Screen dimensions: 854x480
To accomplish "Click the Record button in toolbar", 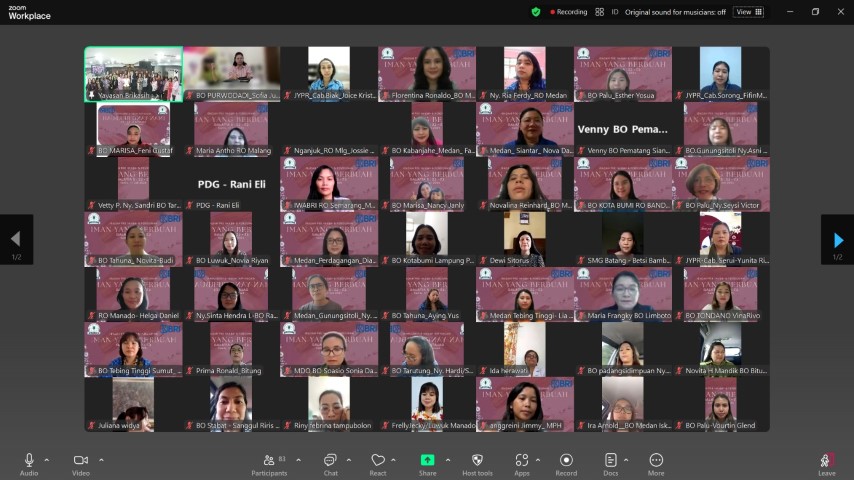I will 566,461.
